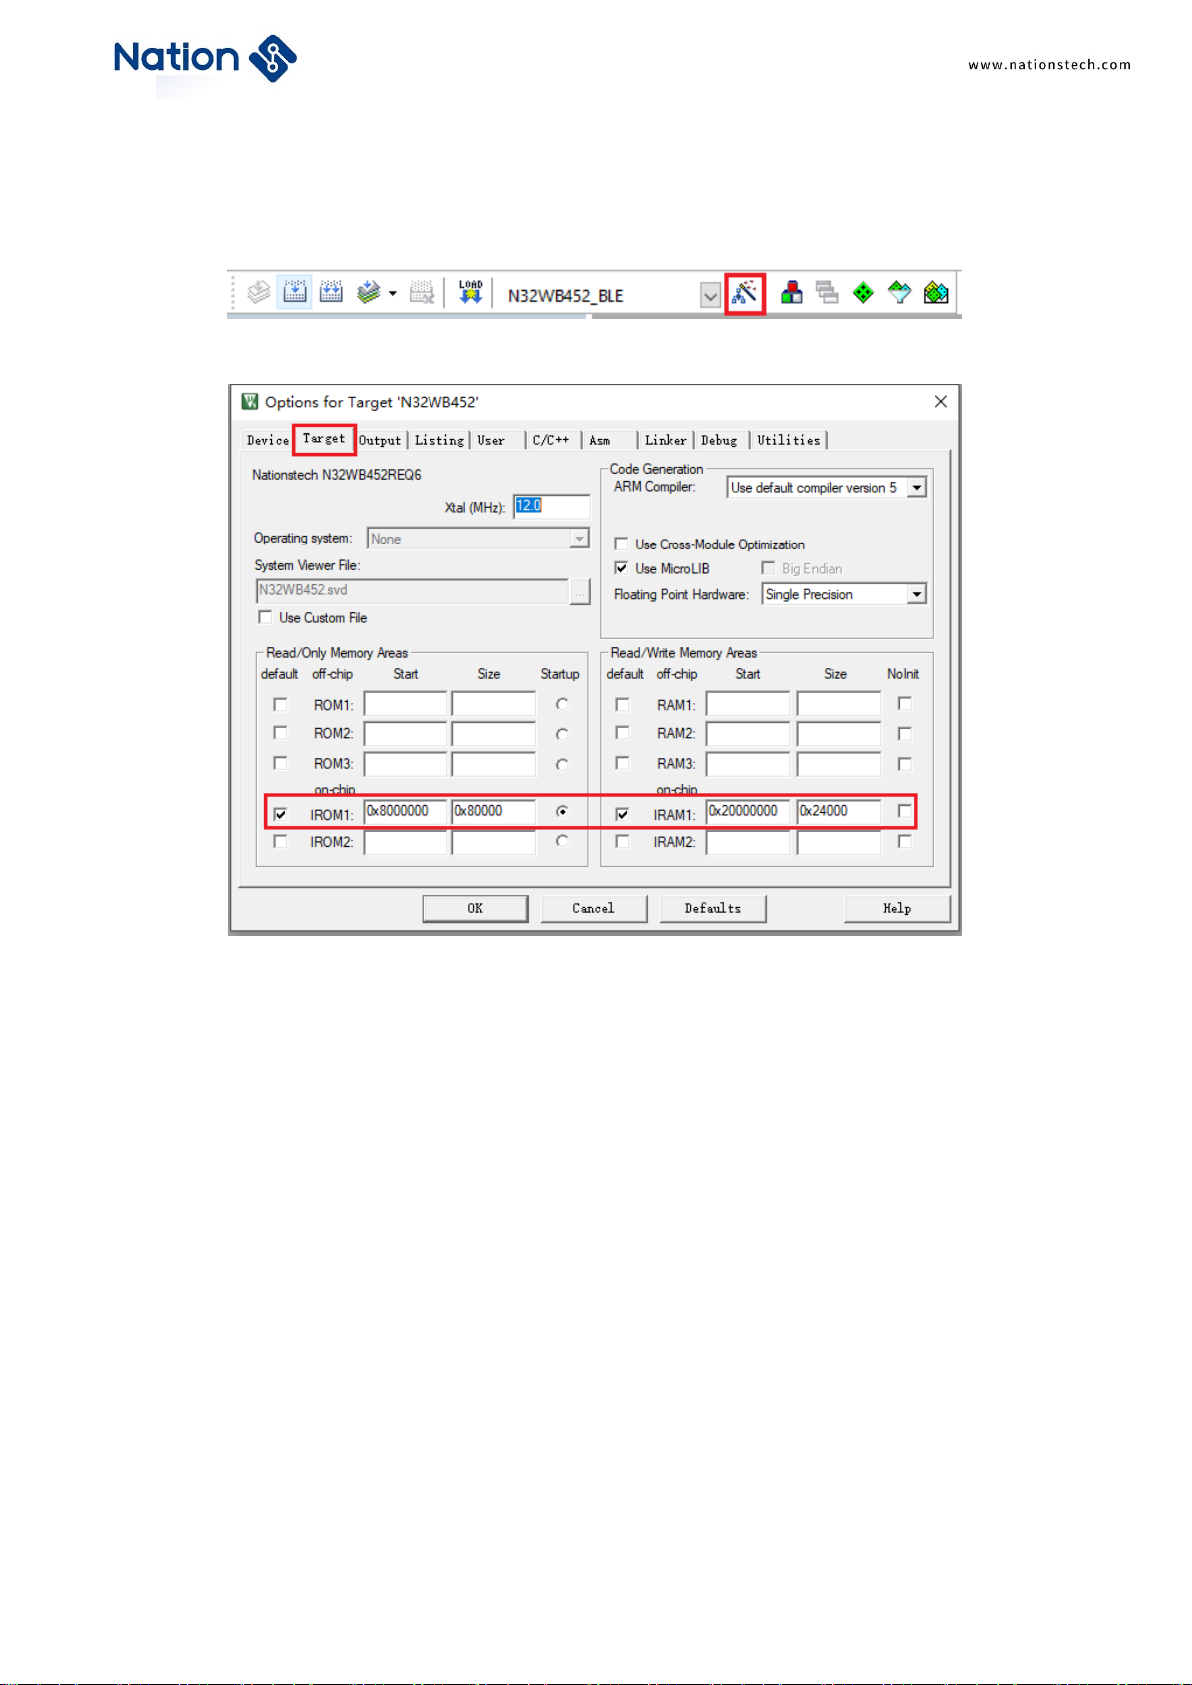The height and width of the screenshot is (1685, 1192).
Task: Click the IROM1 Size field
Action: click(493, 812)
